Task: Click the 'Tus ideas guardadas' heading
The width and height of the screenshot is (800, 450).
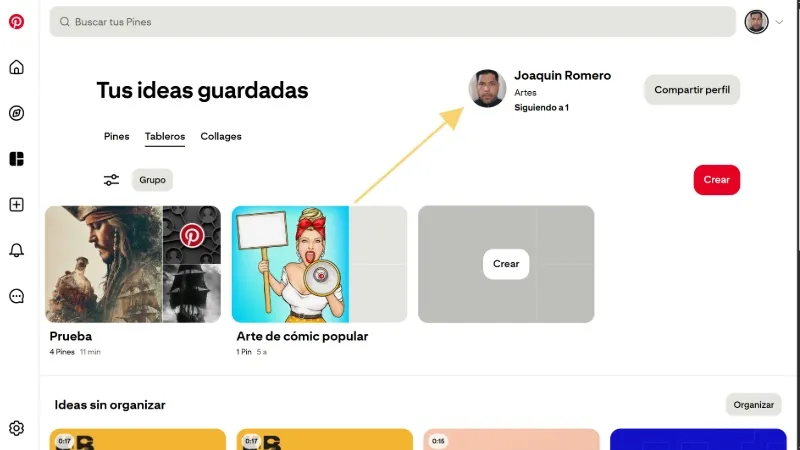Action: 202,90
